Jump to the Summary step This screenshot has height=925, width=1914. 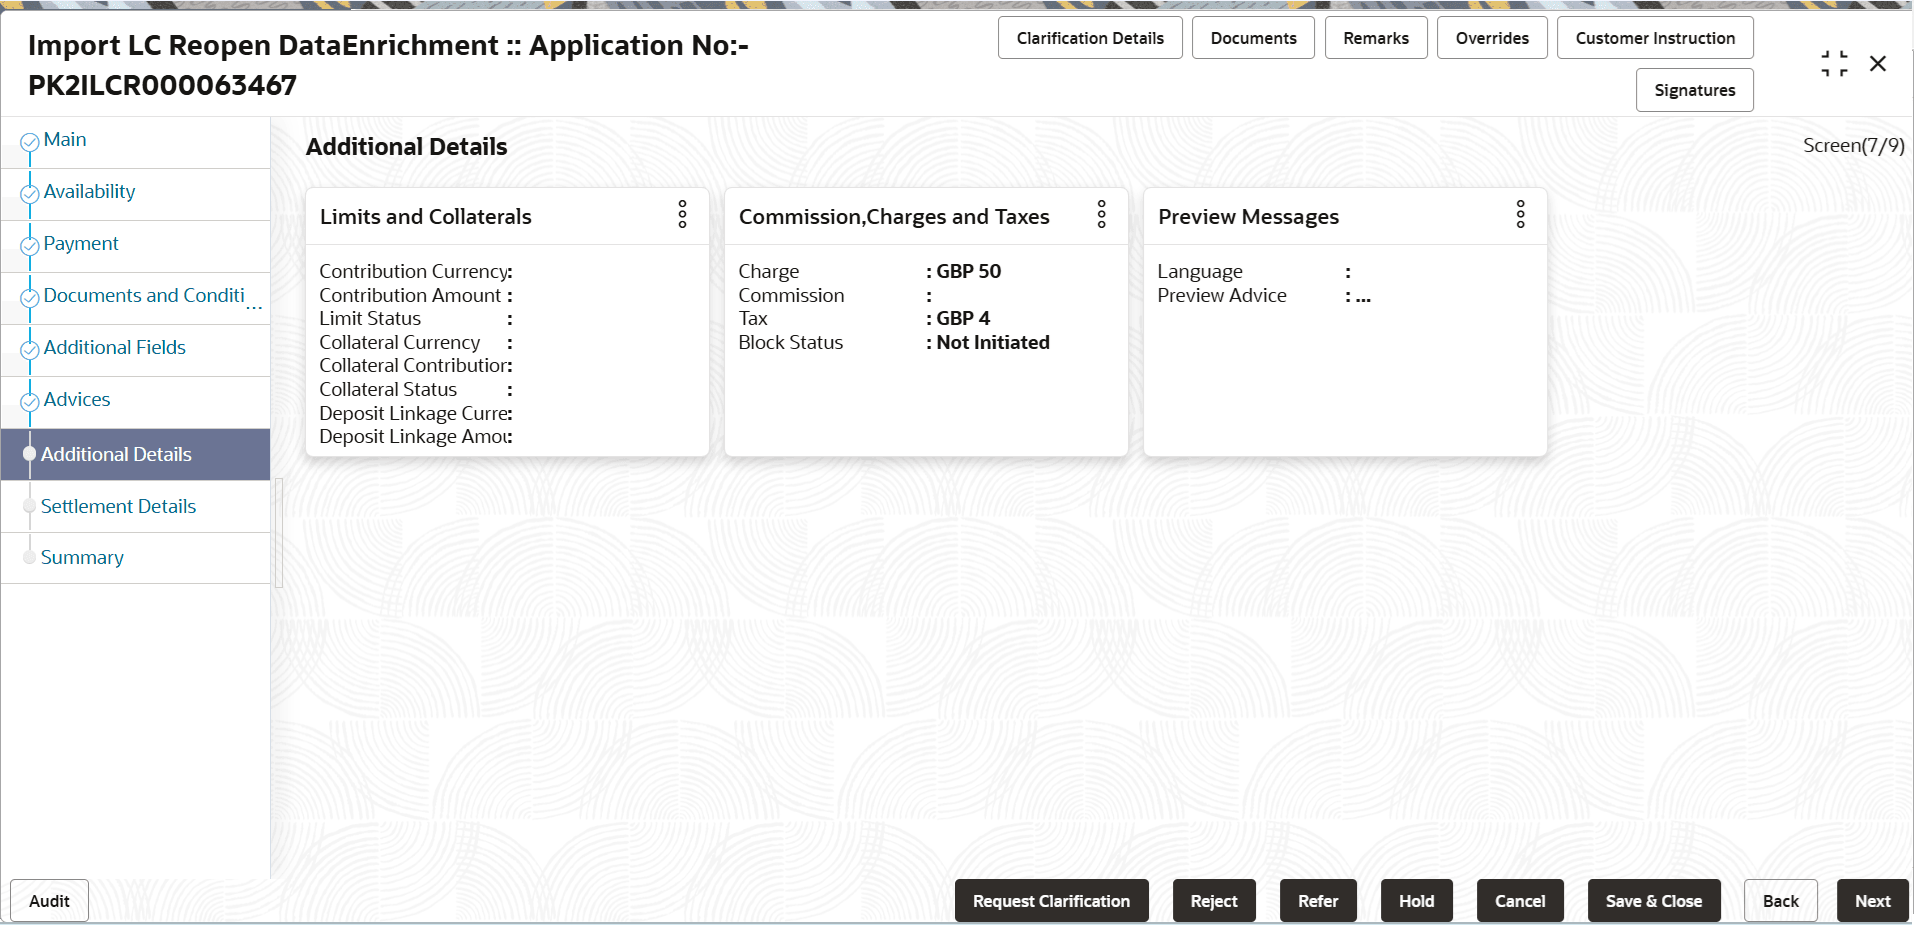pos(82,558)
